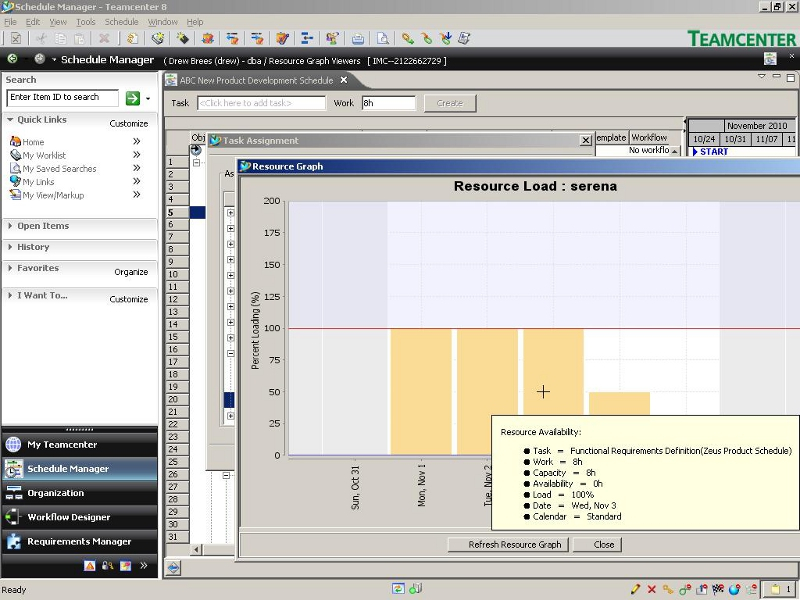Open Organization application
Image resolution: width=800 pixels, height=600 pixels.
(80, 493)
